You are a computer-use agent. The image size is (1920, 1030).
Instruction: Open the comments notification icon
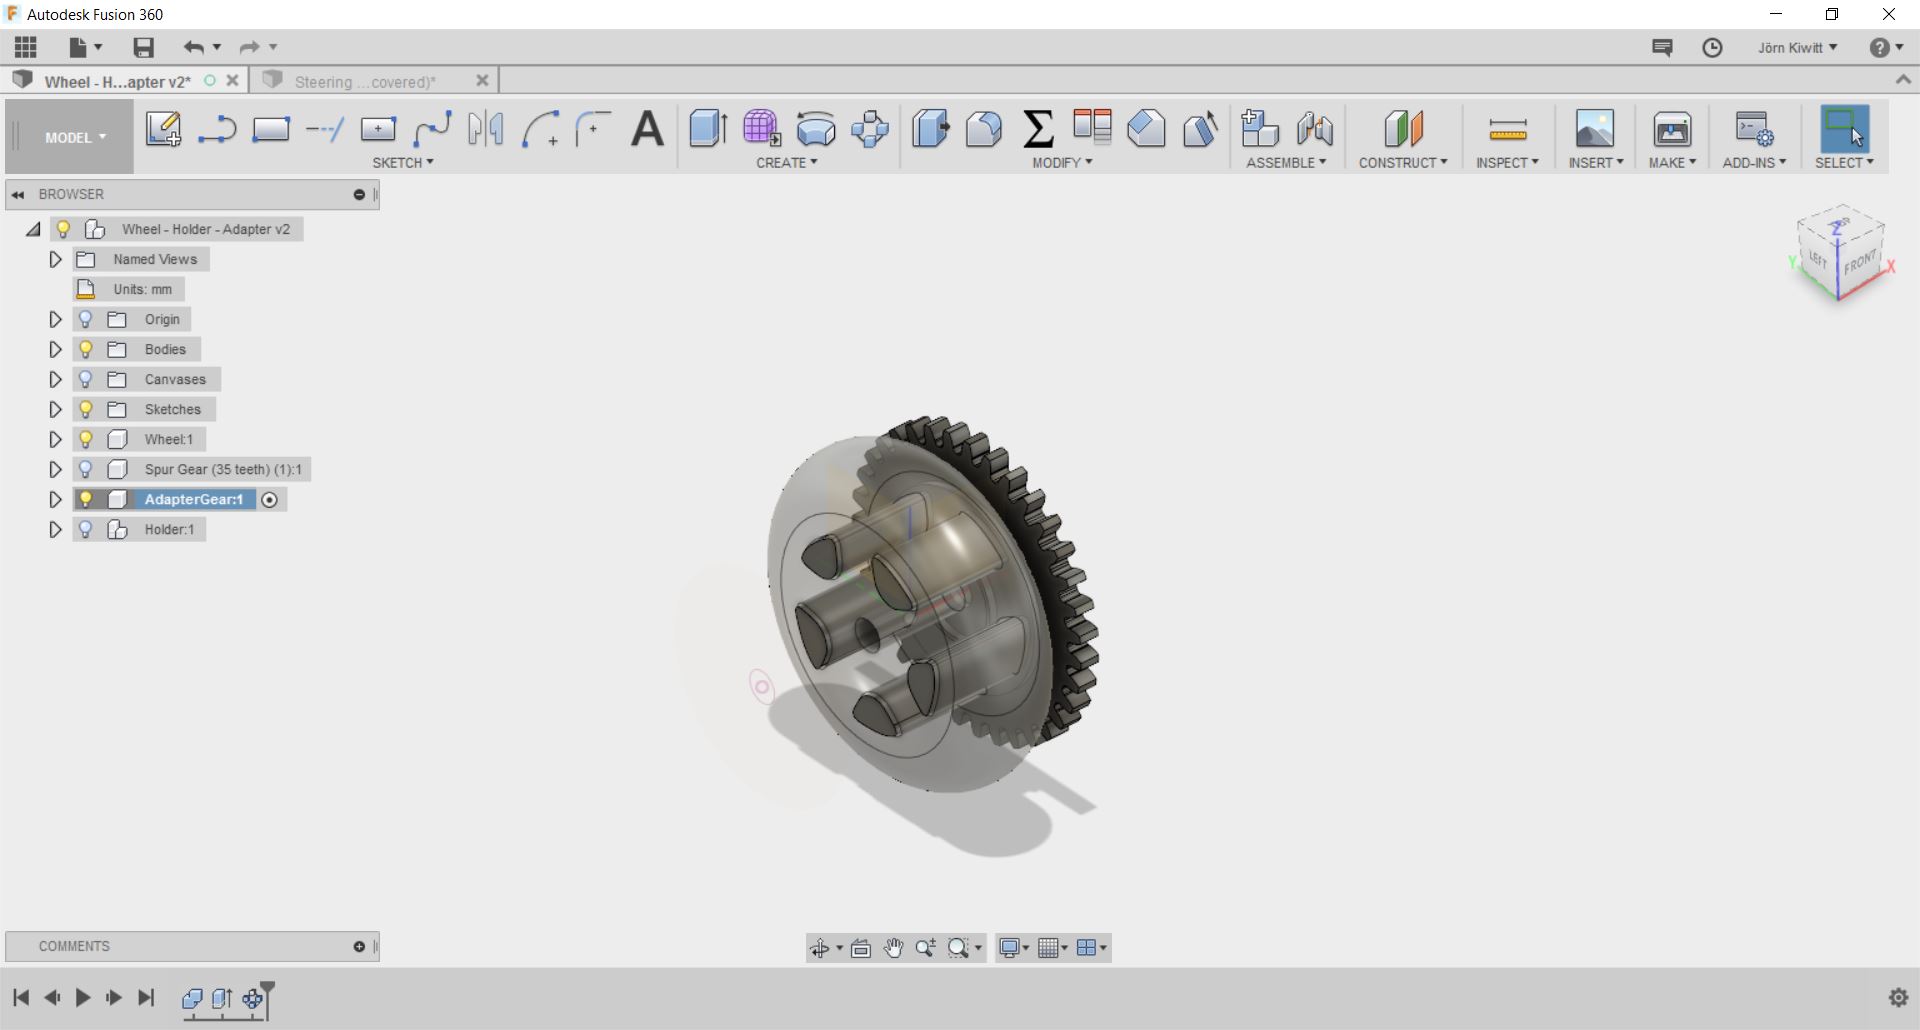pyautogui.click(x=1662, y=48)
